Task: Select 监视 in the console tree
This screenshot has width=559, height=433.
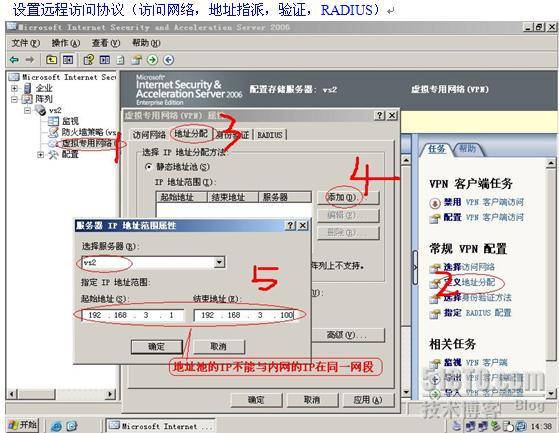Action: (70, 121)
